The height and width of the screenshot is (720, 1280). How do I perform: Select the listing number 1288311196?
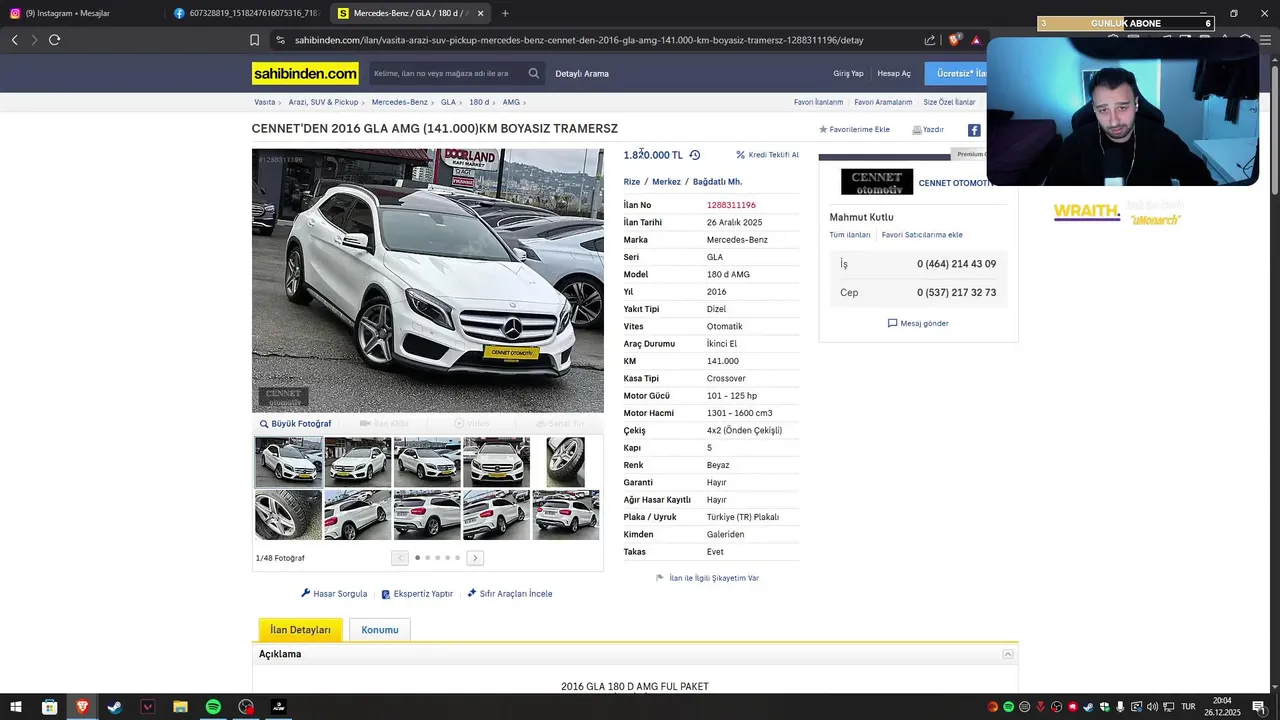click(x=731, y=205)
